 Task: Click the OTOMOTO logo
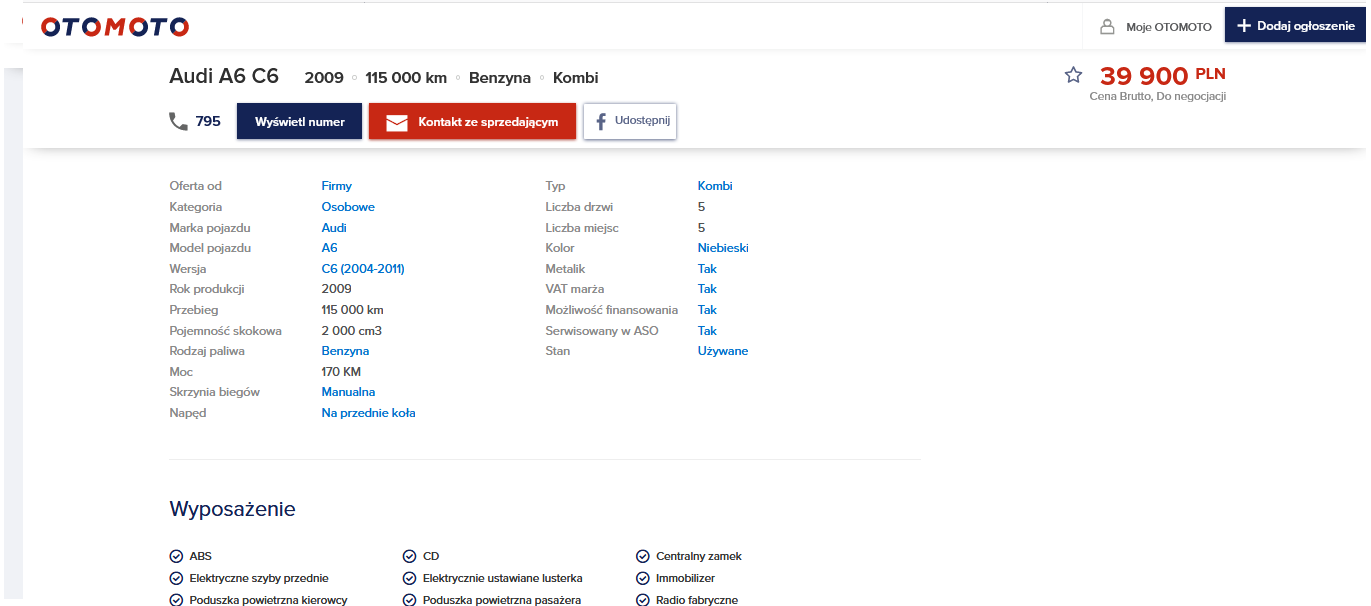click(x=114, y=27)
